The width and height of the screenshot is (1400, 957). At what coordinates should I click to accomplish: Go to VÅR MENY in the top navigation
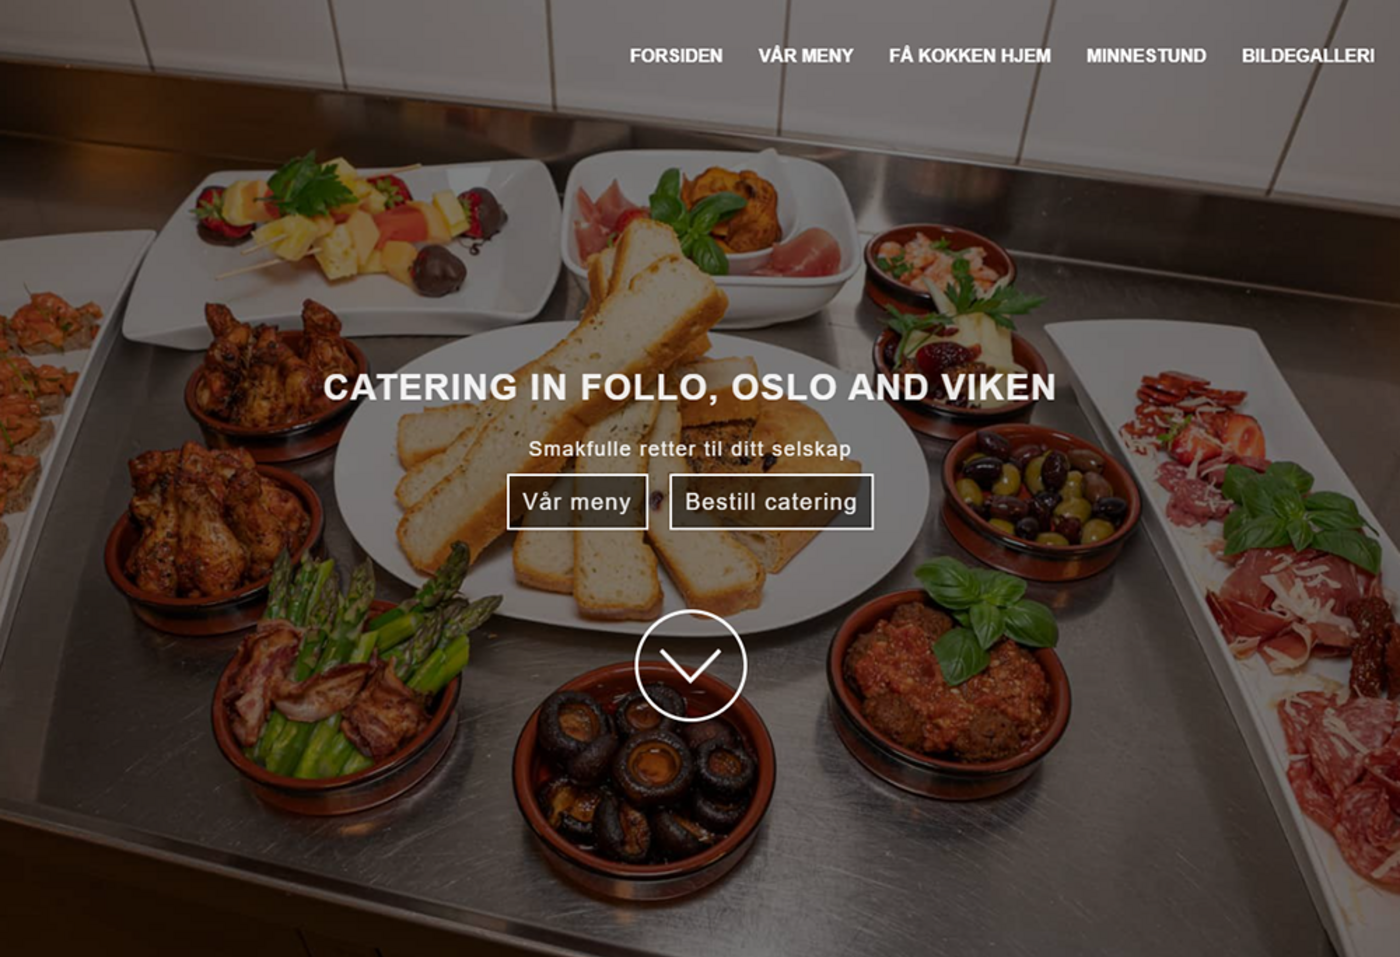806,56
